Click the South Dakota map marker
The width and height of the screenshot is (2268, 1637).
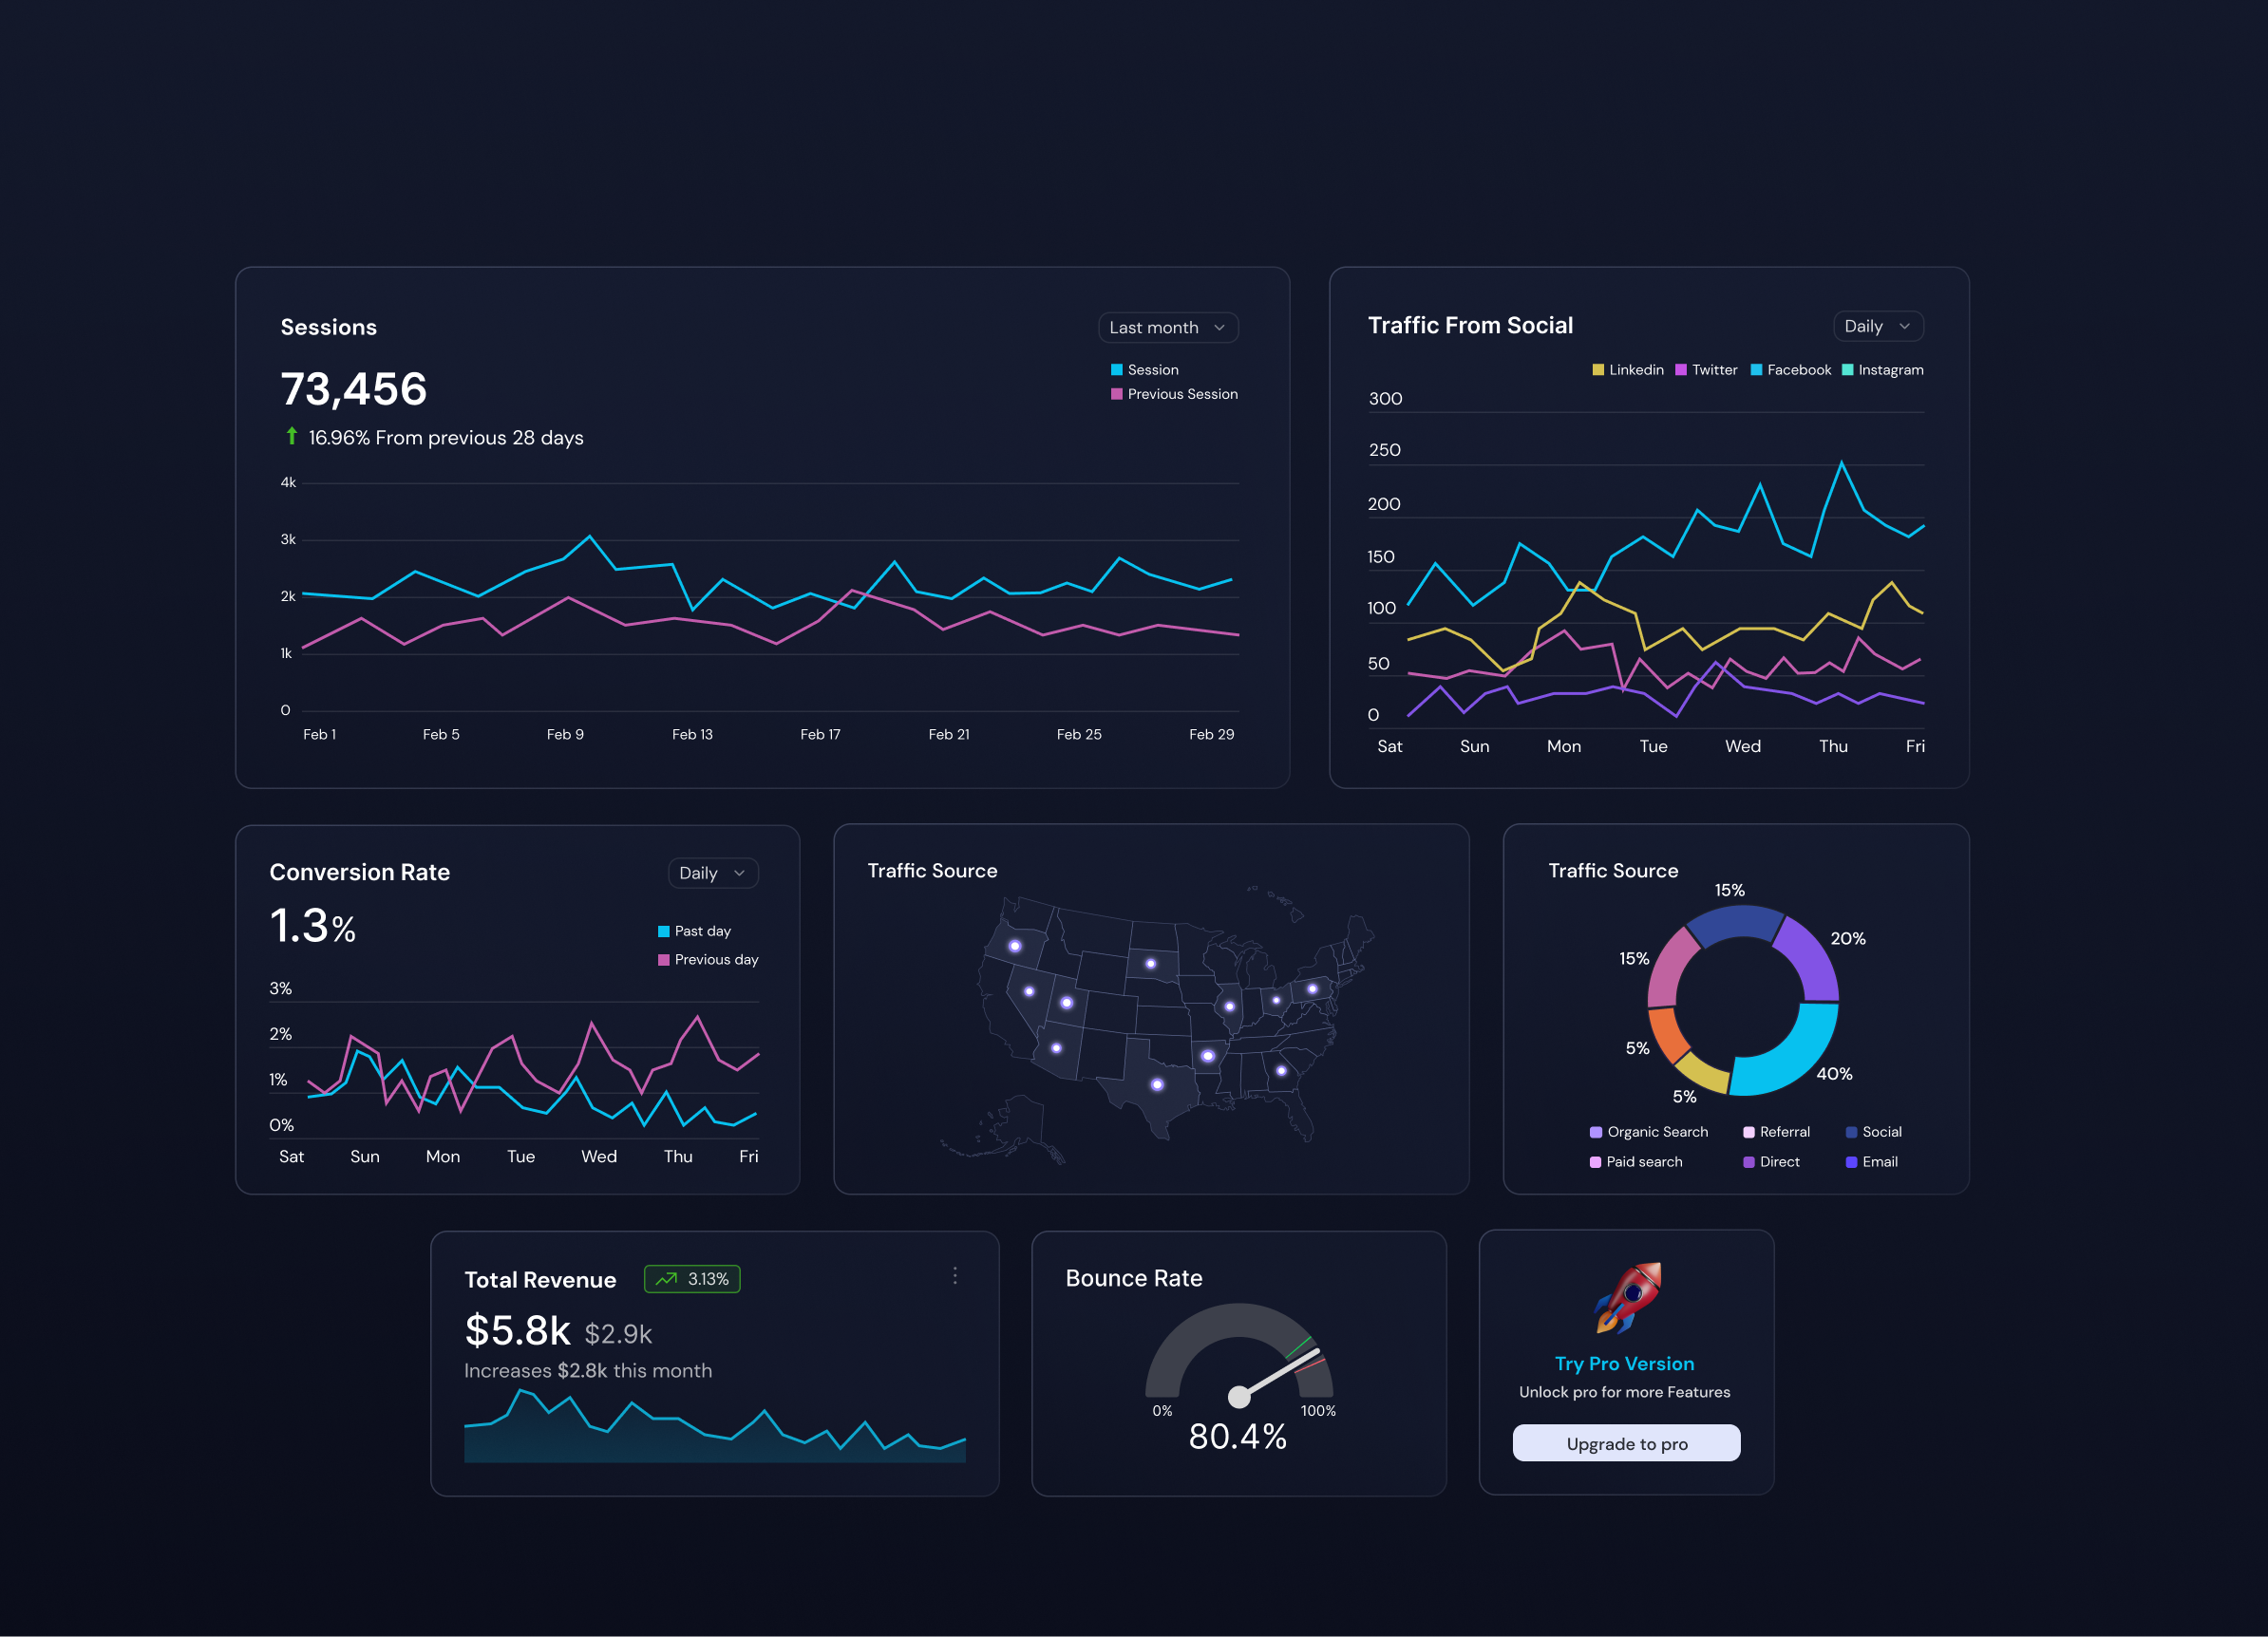[x=1150, y=964]
